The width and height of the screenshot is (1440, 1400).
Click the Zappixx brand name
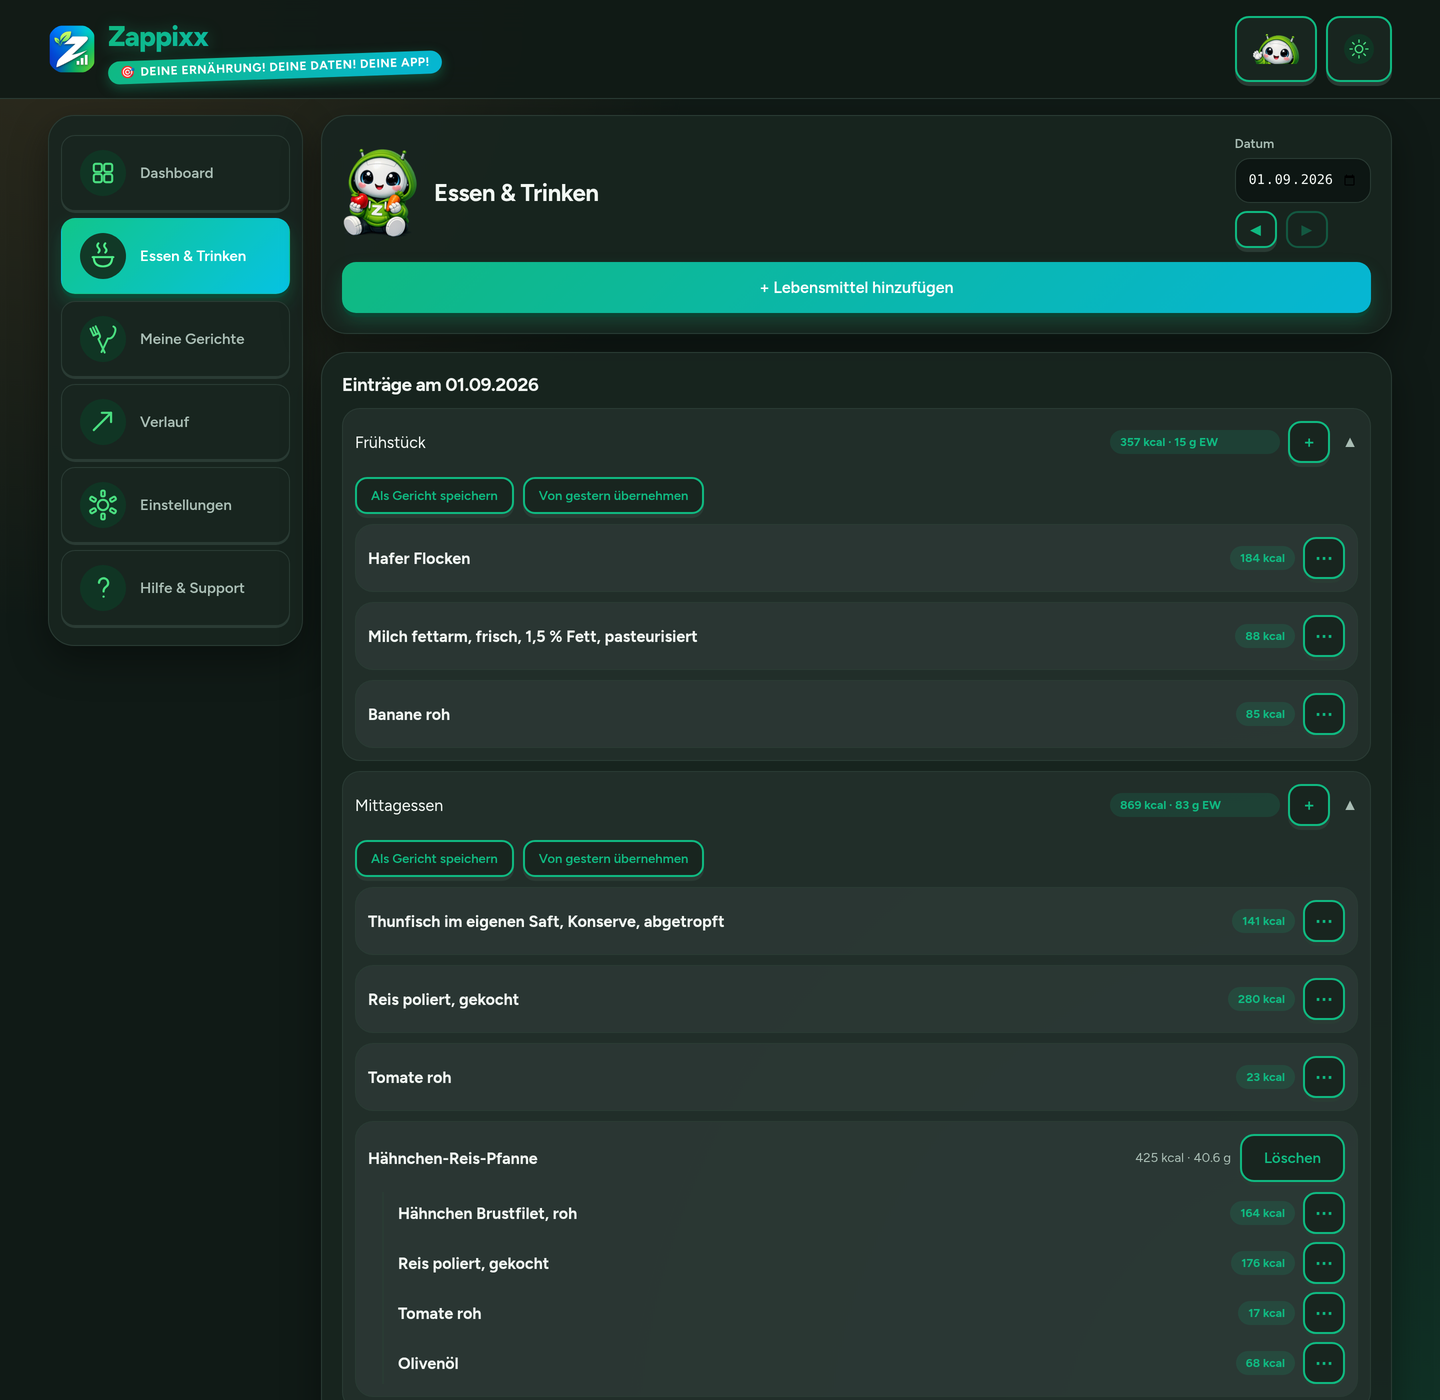coord(158,37)
